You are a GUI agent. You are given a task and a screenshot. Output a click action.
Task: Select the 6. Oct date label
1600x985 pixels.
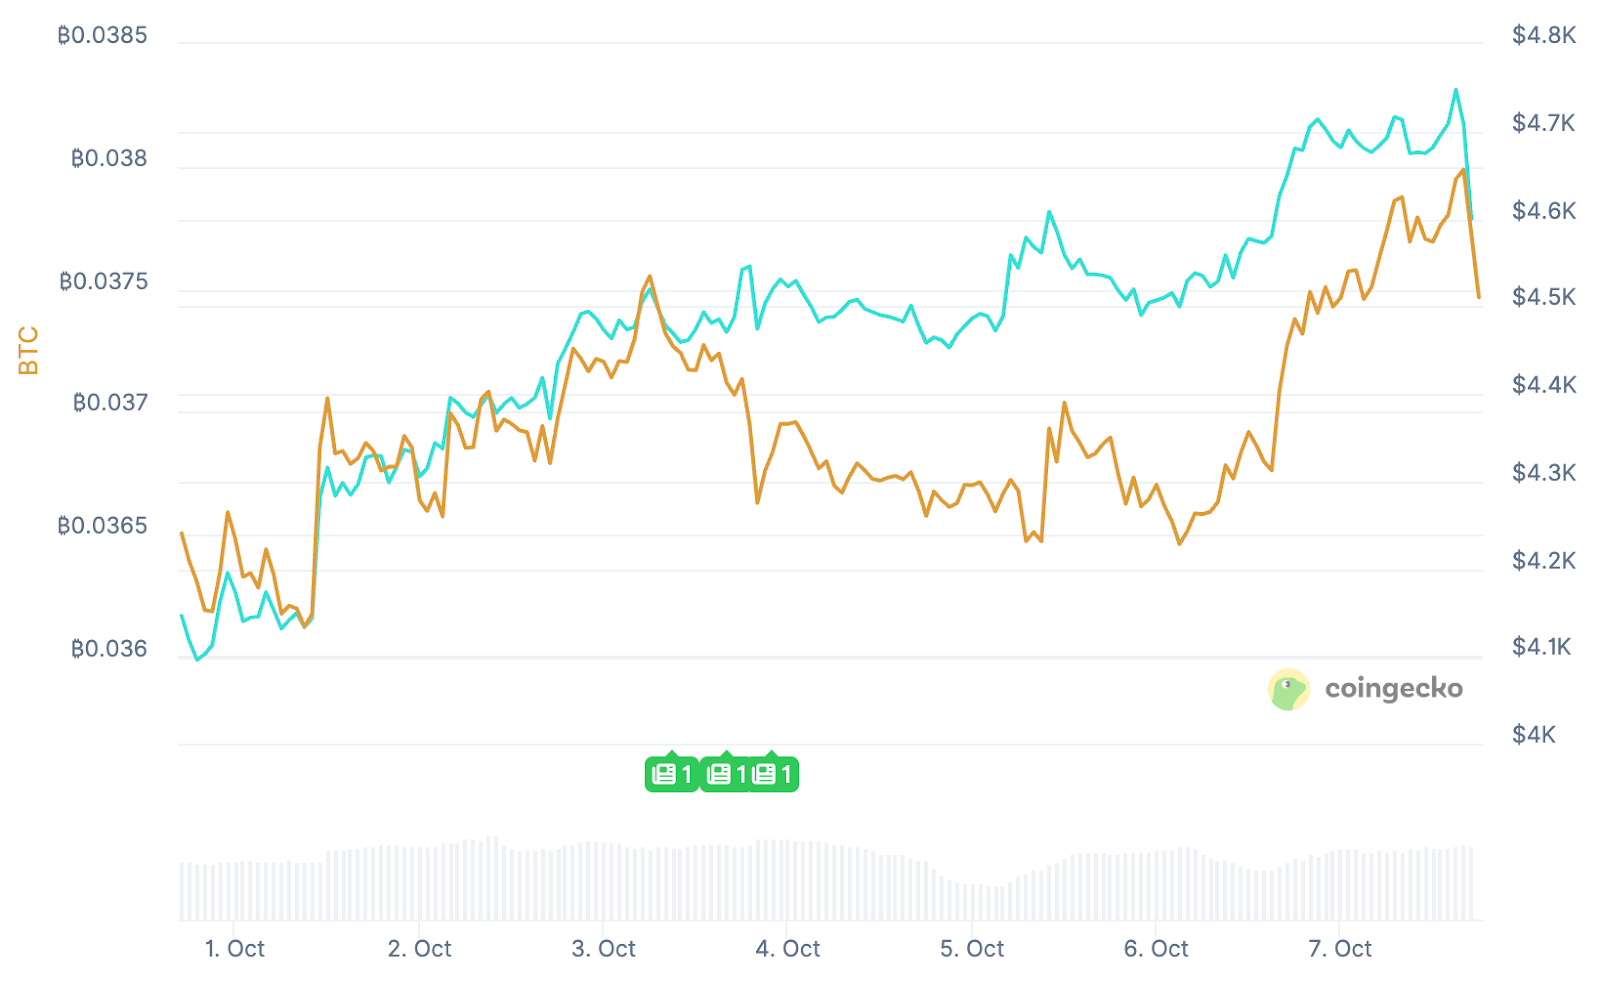[1156, 948]
